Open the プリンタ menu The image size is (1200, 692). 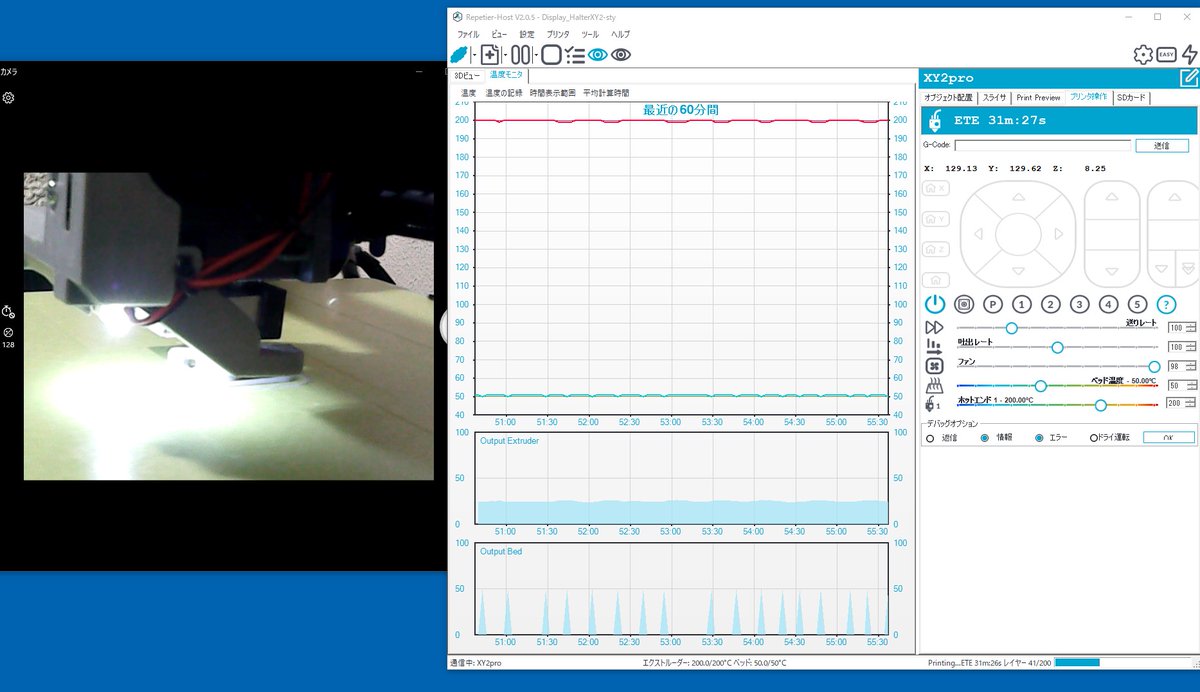558,34
